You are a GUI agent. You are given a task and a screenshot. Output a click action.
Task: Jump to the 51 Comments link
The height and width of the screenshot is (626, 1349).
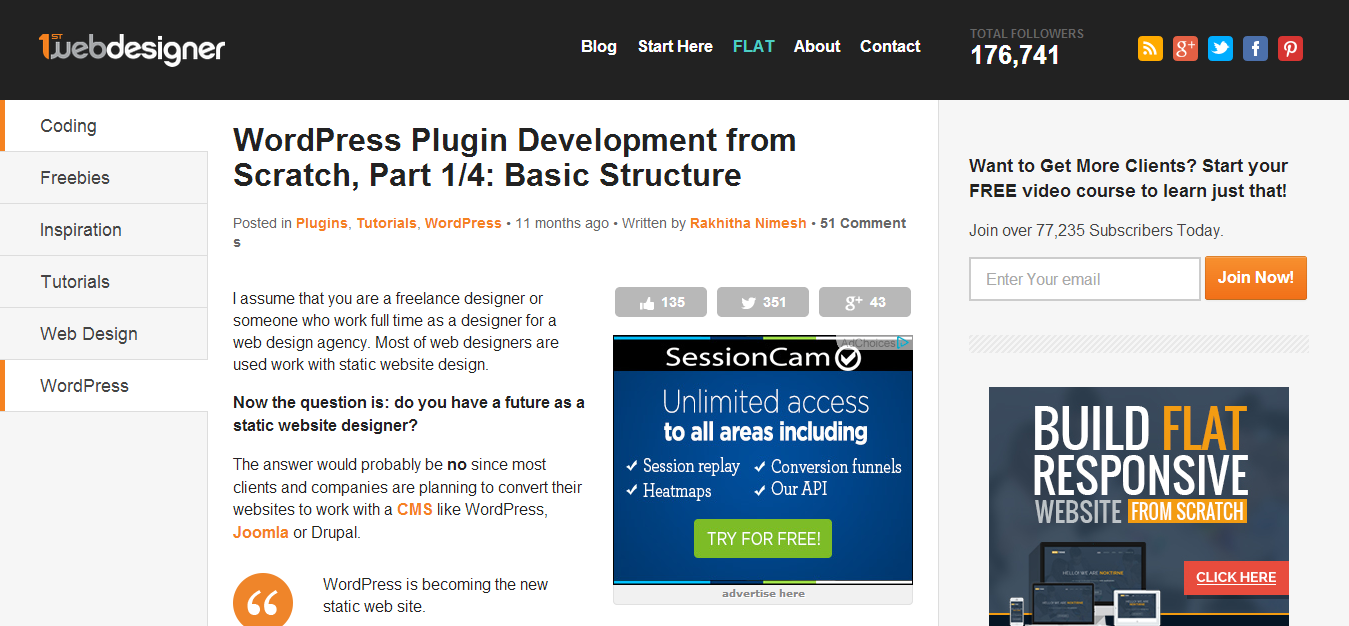[863, 223]
